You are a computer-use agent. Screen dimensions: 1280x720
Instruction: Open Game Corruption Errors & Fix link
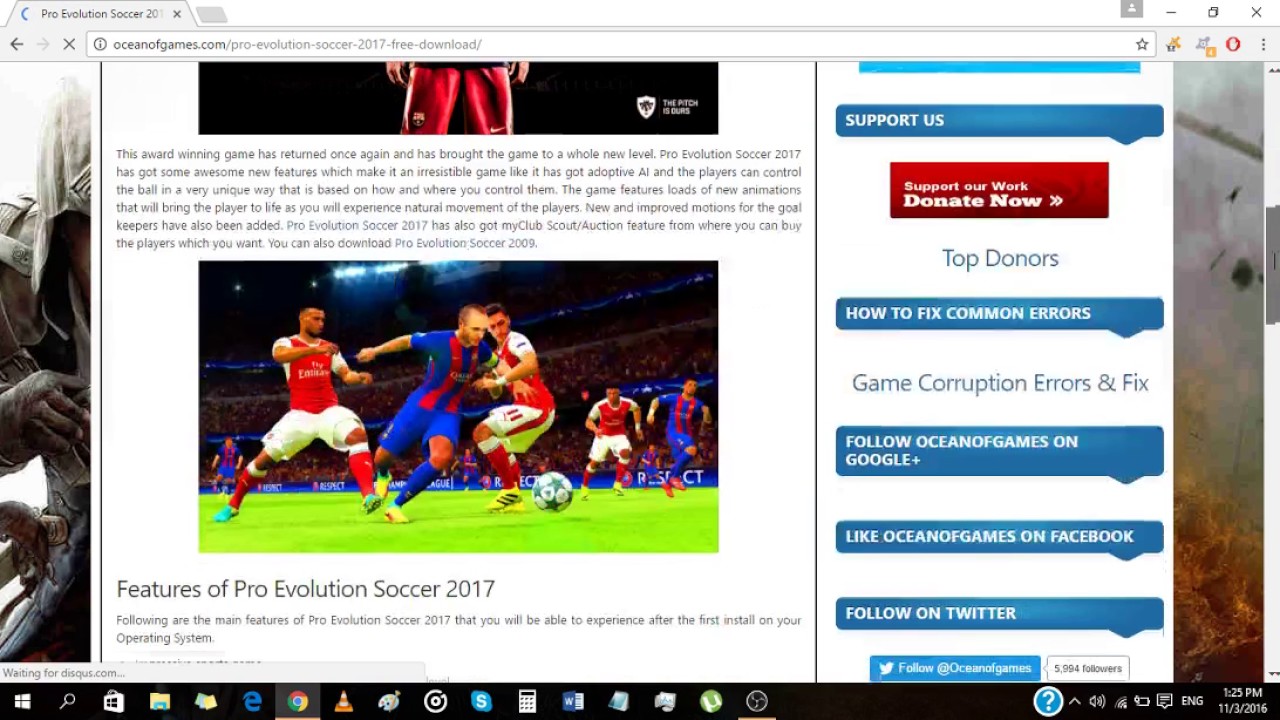(1000, 383)
